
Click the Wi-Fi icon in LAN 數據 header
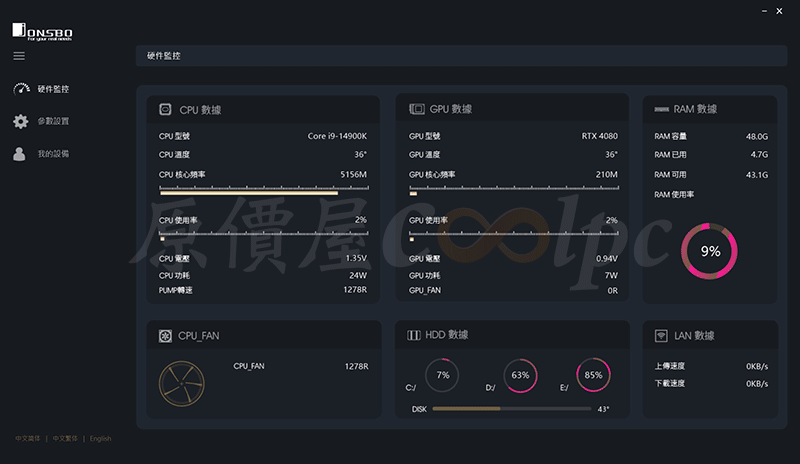tap(661, 336)
